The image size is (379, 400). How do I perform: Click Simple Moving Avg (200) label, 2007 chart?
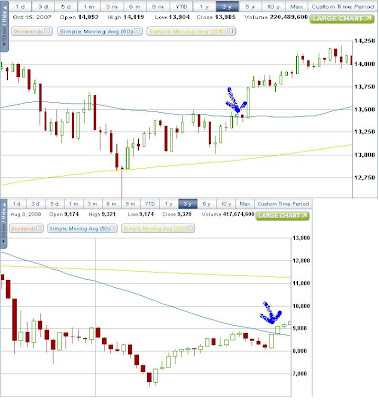pos(188,31)
